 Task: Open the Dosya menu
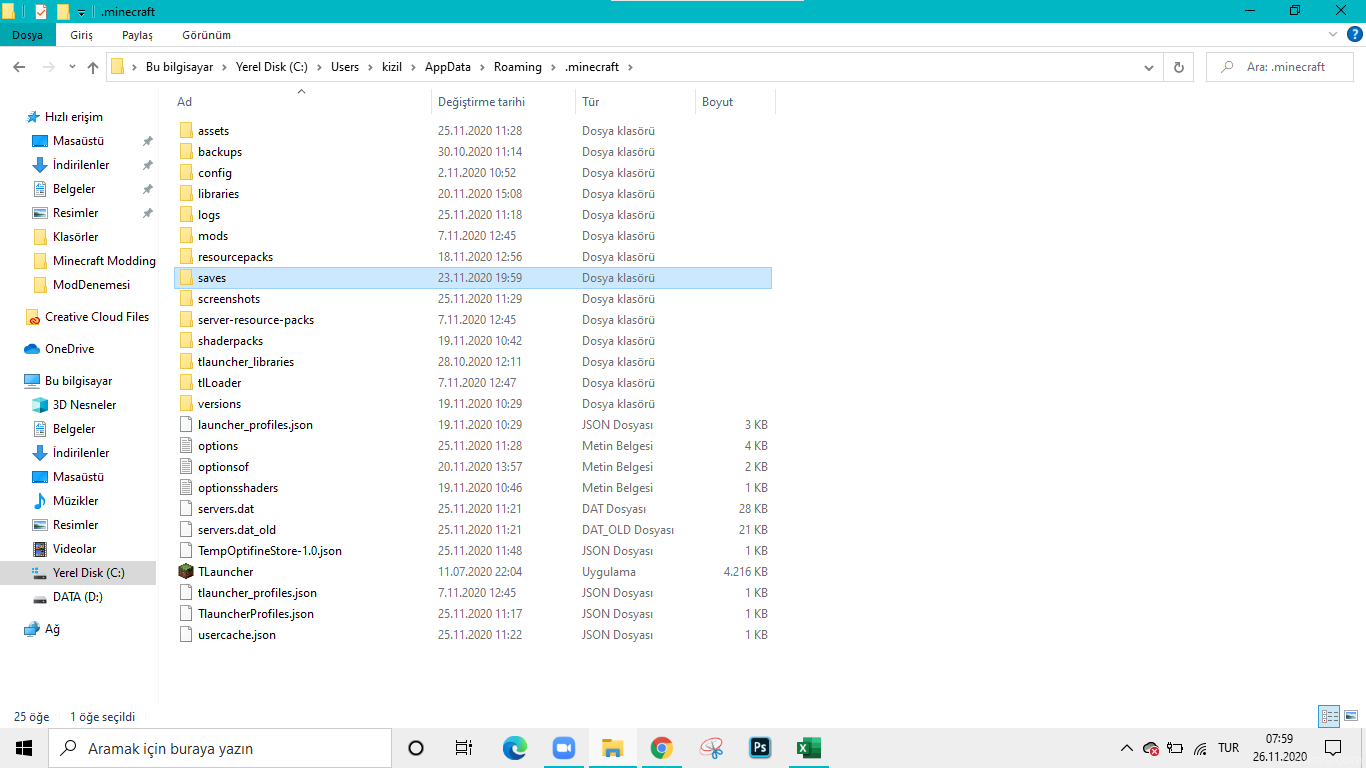pyautogui.click(x=27, y=35)
